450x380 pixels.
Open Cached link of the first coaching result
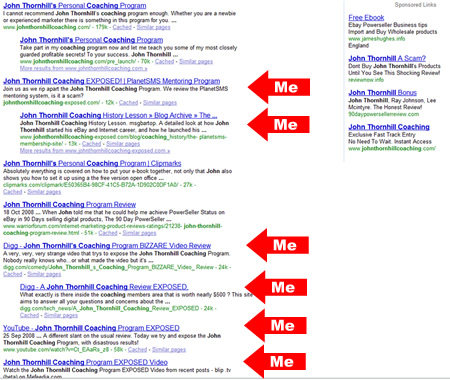pyautogui.click(x=122, y=27)
